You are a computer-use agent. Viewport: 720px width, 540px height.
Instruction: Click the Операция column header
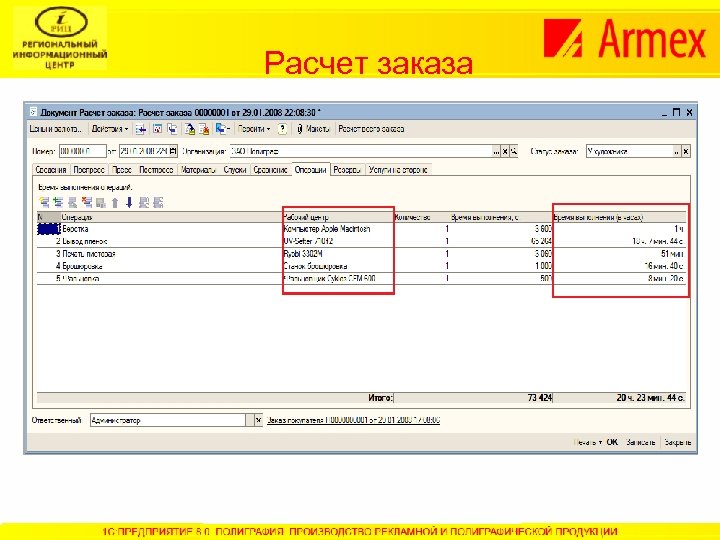click(171, 217)
